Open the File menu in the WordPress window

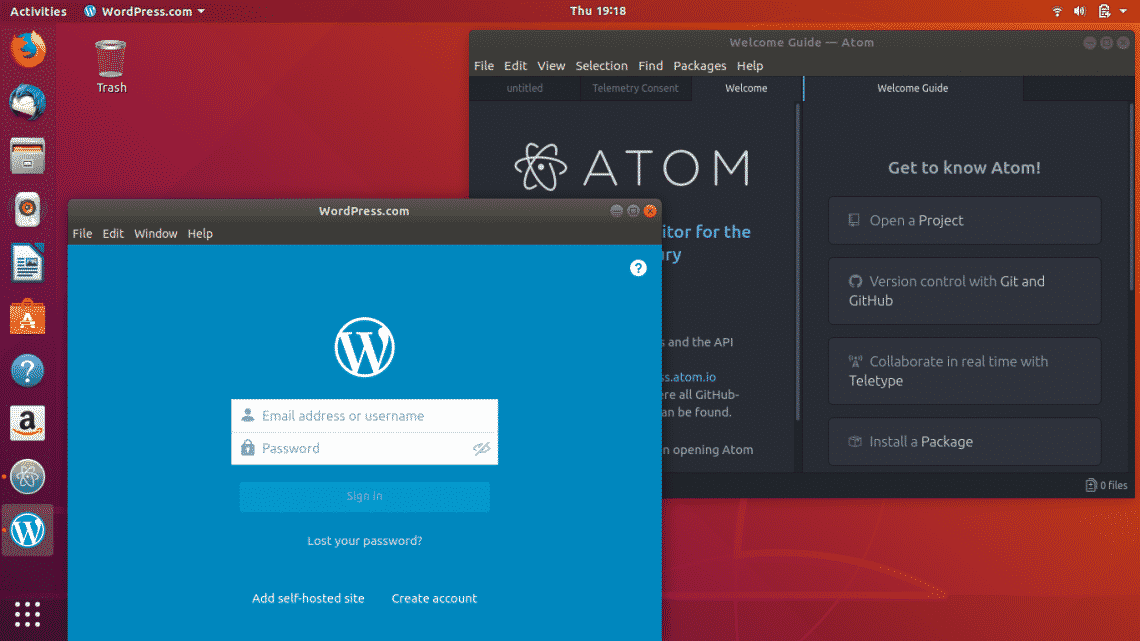[82, 233]
